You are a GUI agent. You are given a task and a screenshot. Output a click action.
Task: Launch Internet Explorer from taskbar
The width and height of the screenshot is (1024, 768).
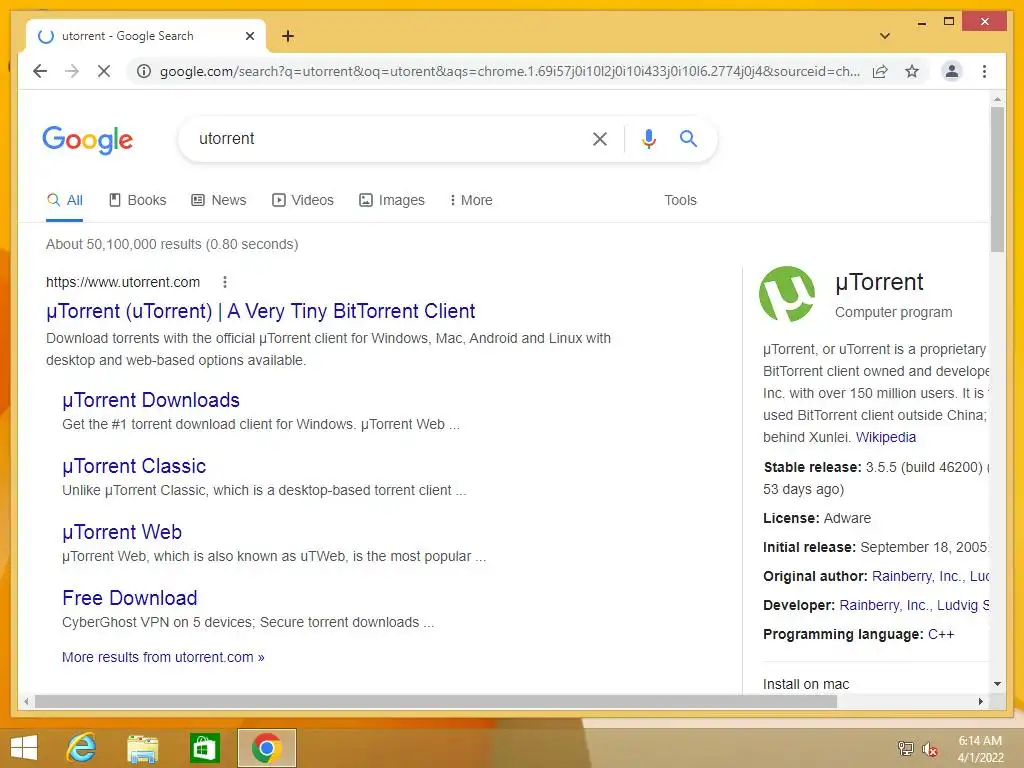[81, 748]
